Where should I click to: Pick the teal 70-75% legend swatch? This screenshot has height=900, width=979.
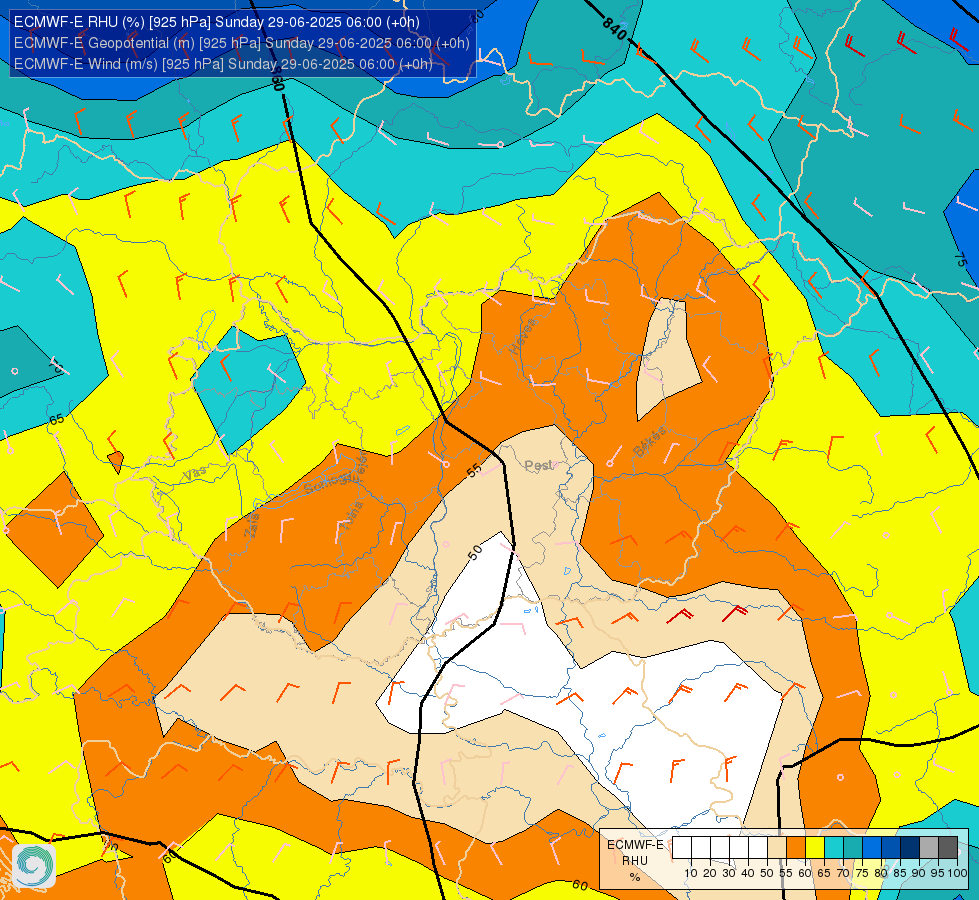(x=853, y=848)
